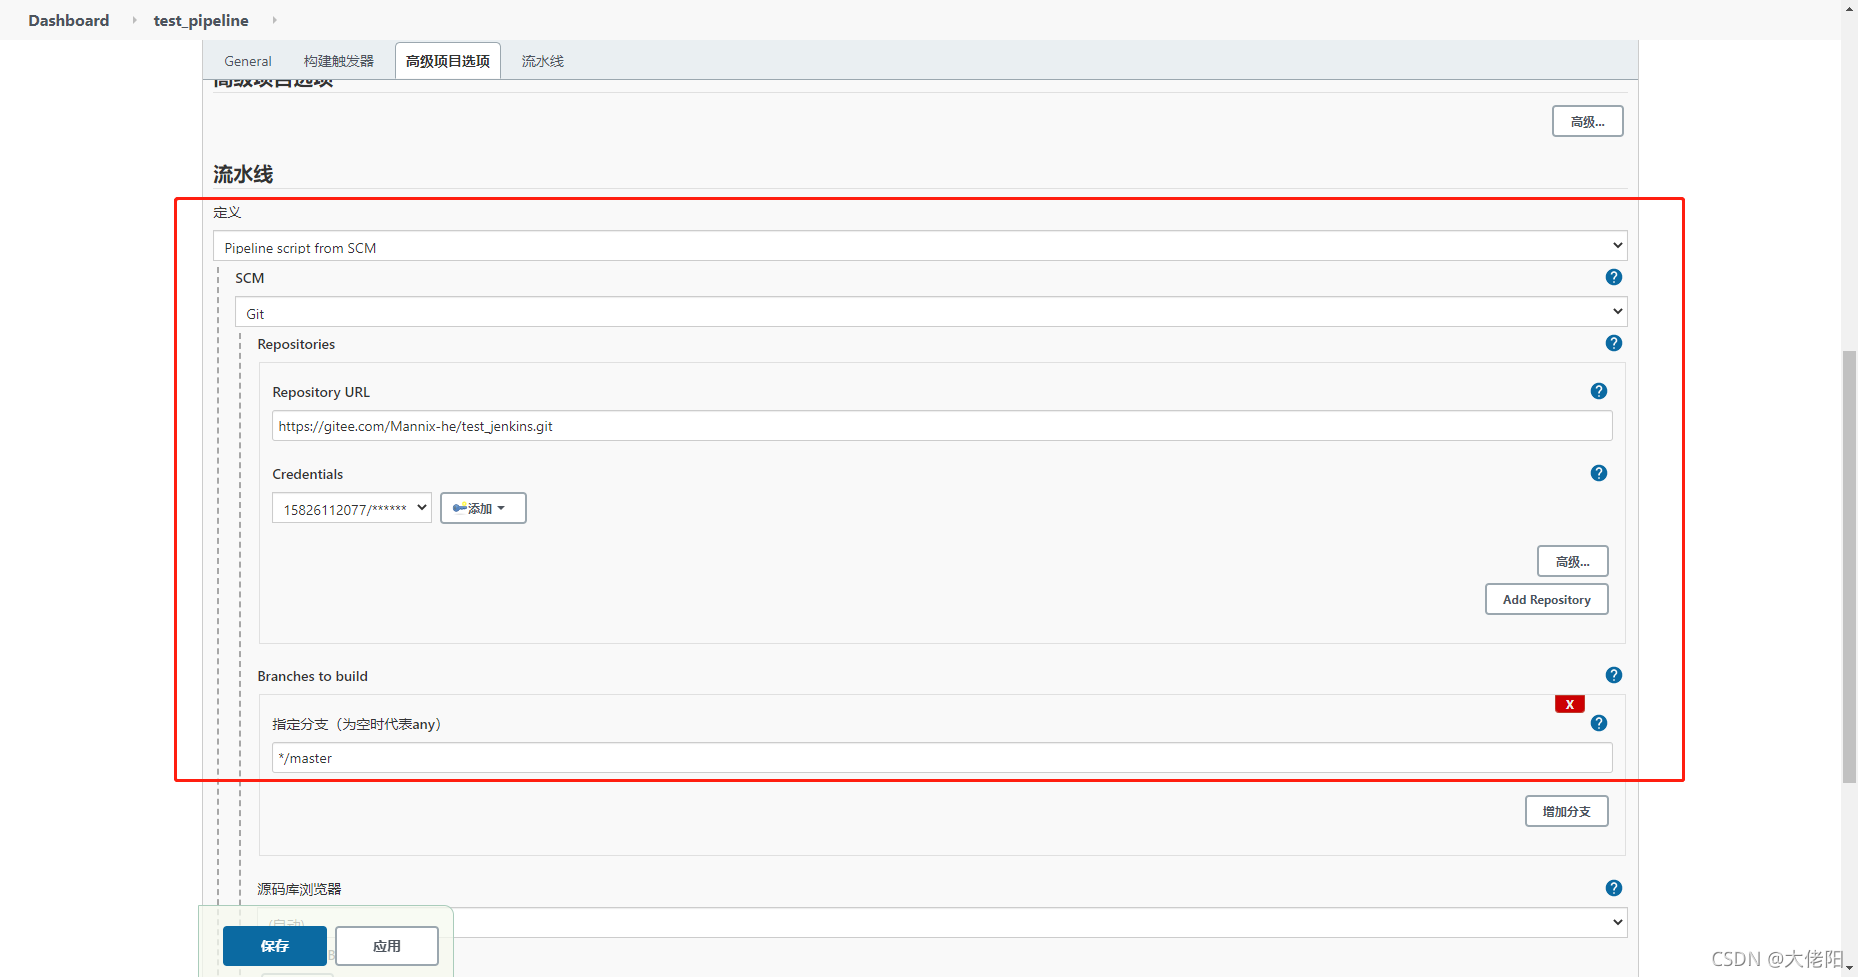Switch to the 流水线 tab
Viewport: 1858px width, 977px height.
tap(542, 61)
